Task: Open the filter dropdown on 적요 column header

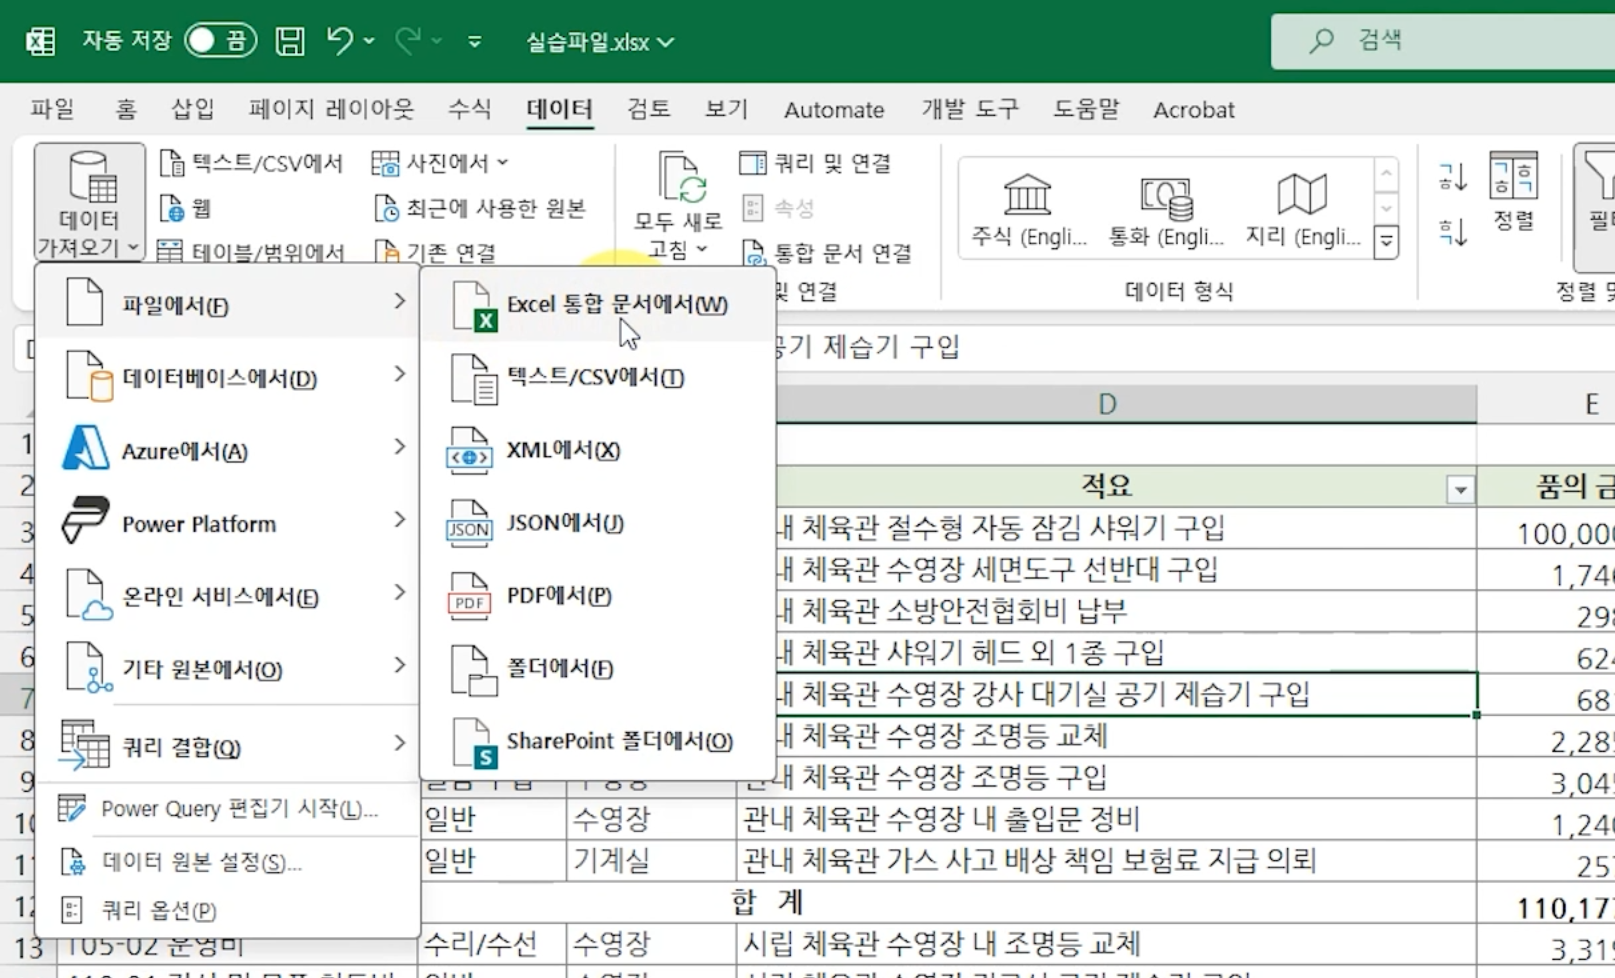Action: pyautogui.click(x=1462, y=489)
